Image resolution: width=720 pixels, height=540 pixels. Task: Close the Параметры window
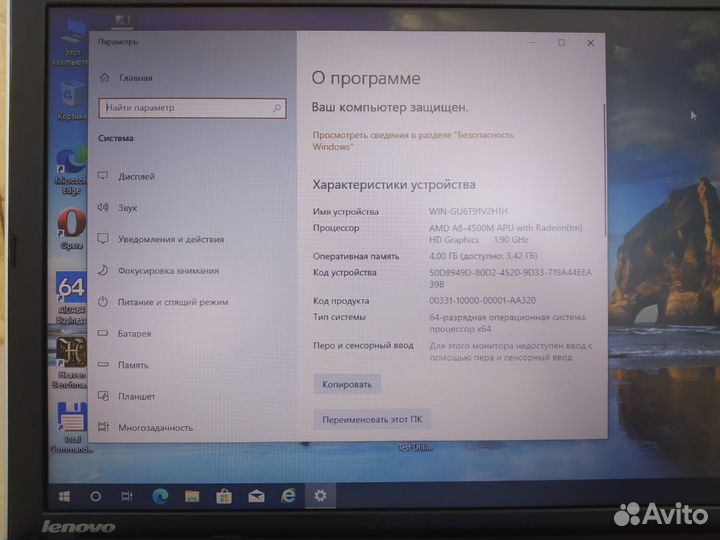tap(591, 43)
